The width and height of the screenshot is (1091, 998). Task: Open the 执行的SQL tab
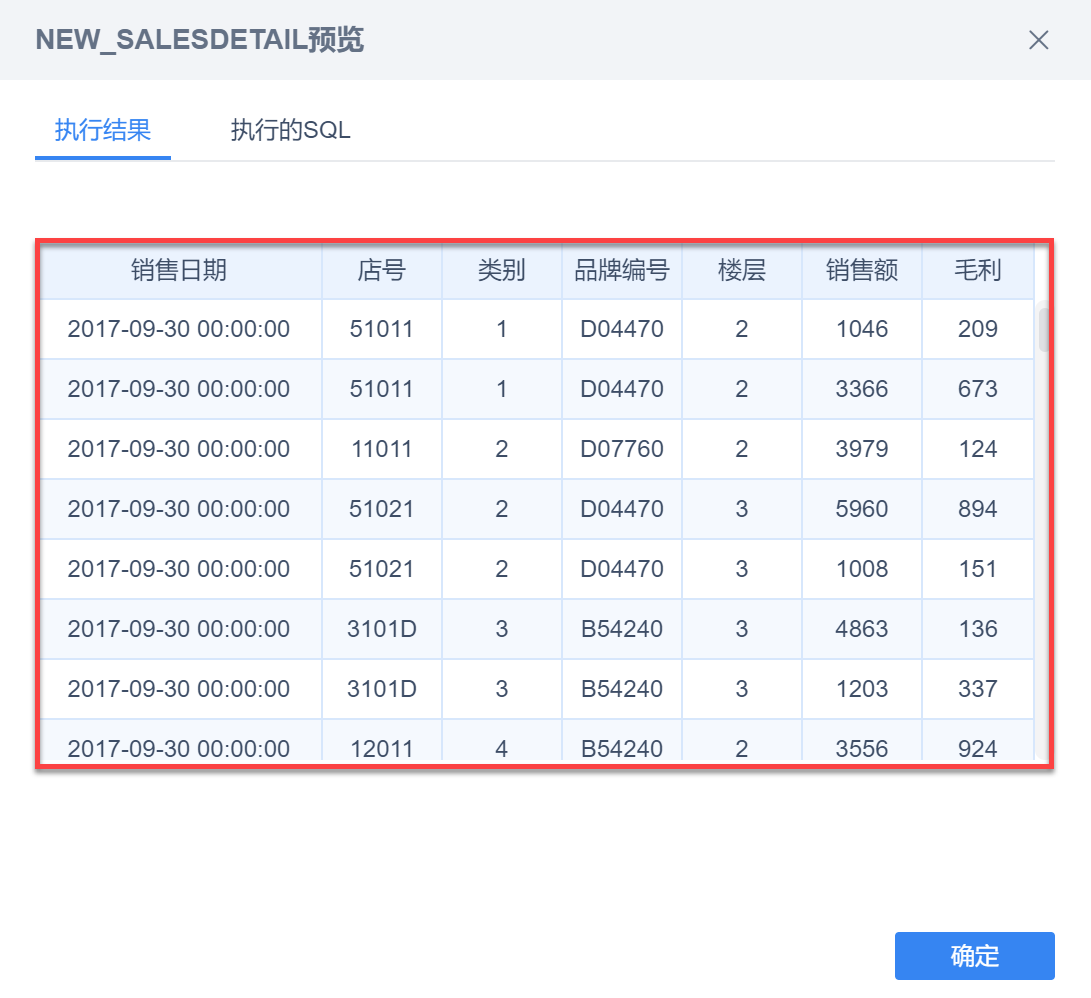(290, 130)
